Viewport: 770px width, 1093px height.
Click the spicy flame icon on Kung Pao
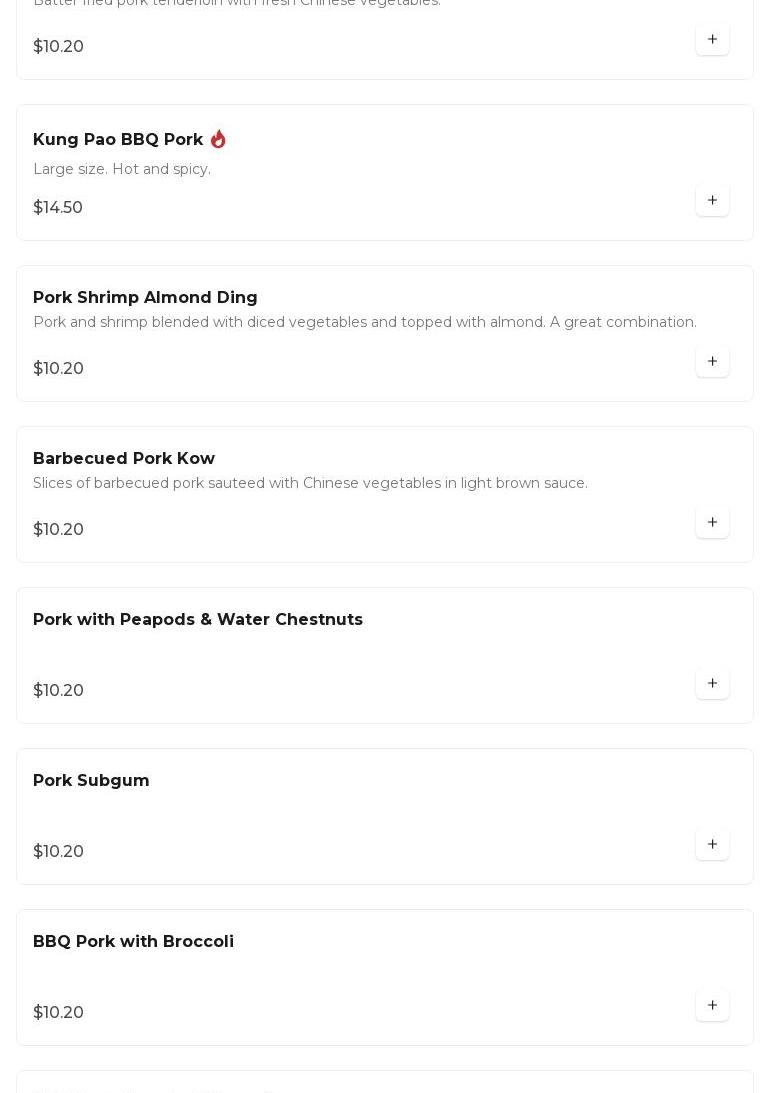click(218, 139)
